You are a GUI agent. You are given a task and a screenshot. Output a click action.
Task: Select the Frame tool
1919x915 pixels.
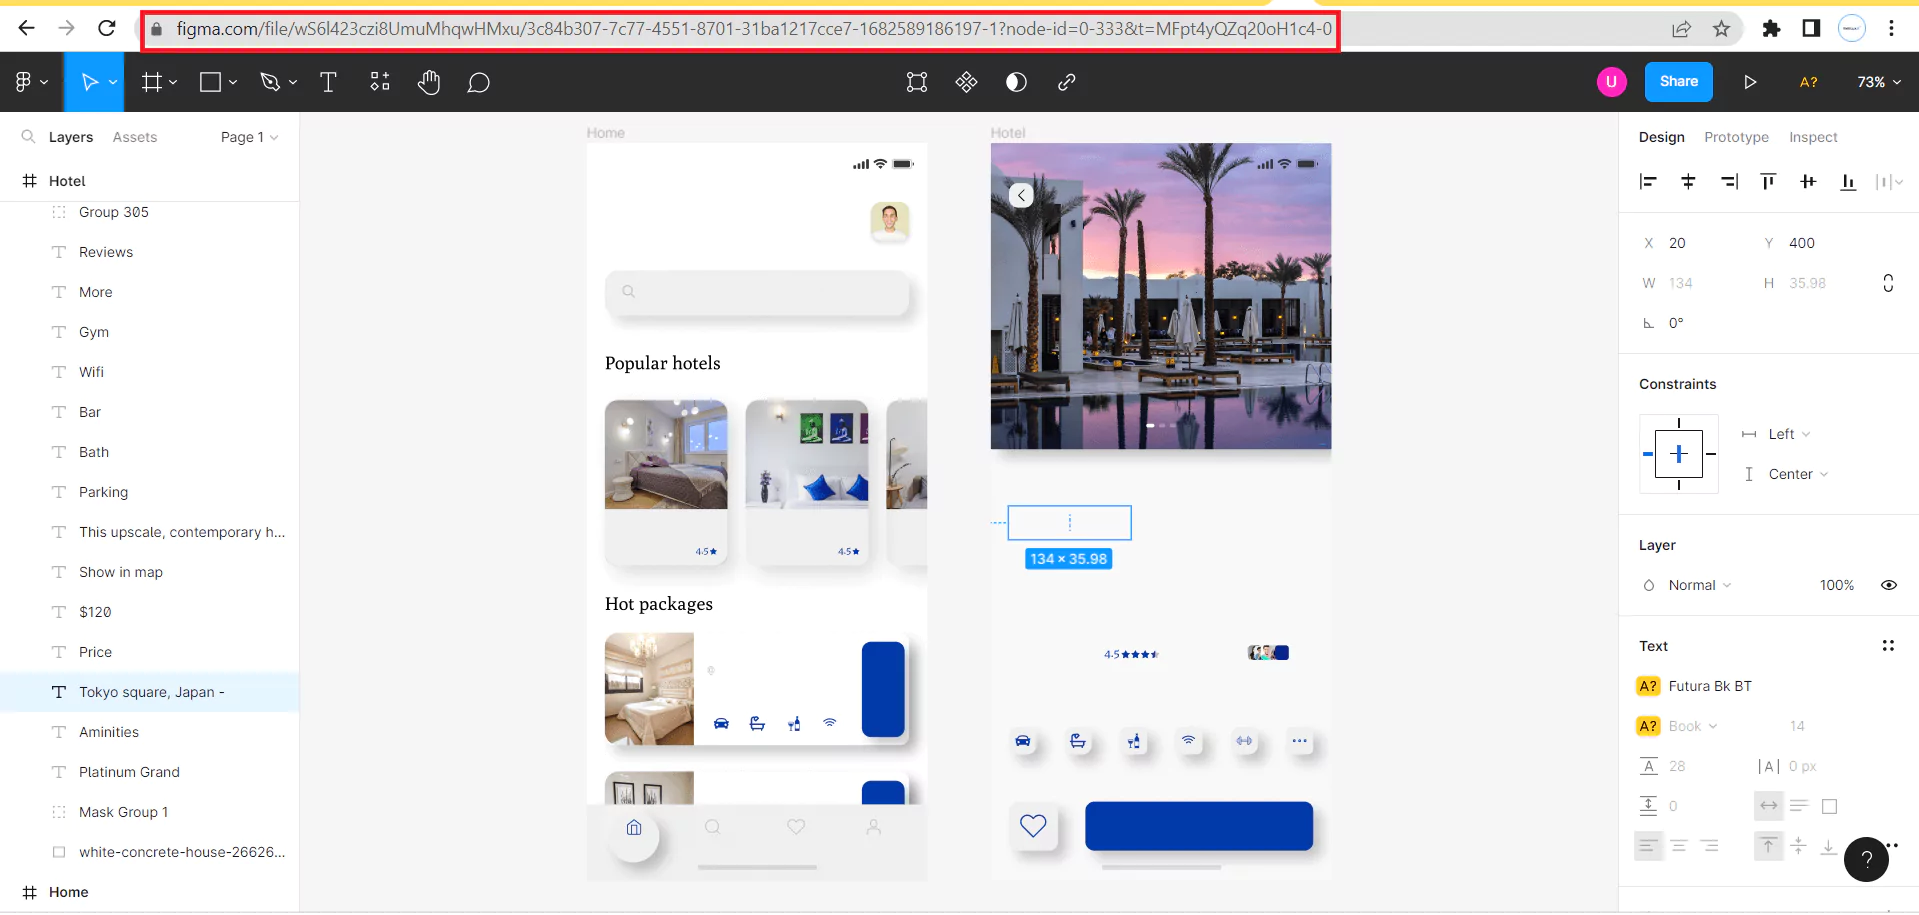(x=151, y=82)
